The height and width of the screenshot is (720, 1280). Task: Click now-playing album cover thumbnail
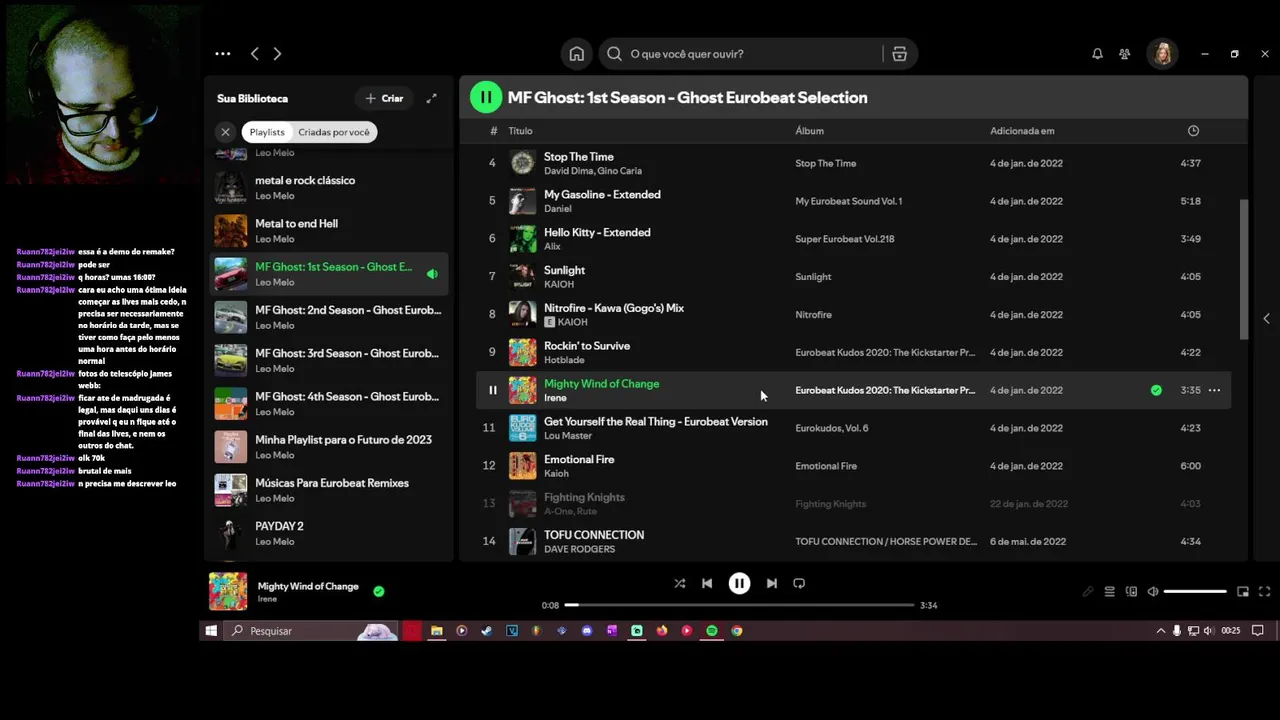(228, 591)
